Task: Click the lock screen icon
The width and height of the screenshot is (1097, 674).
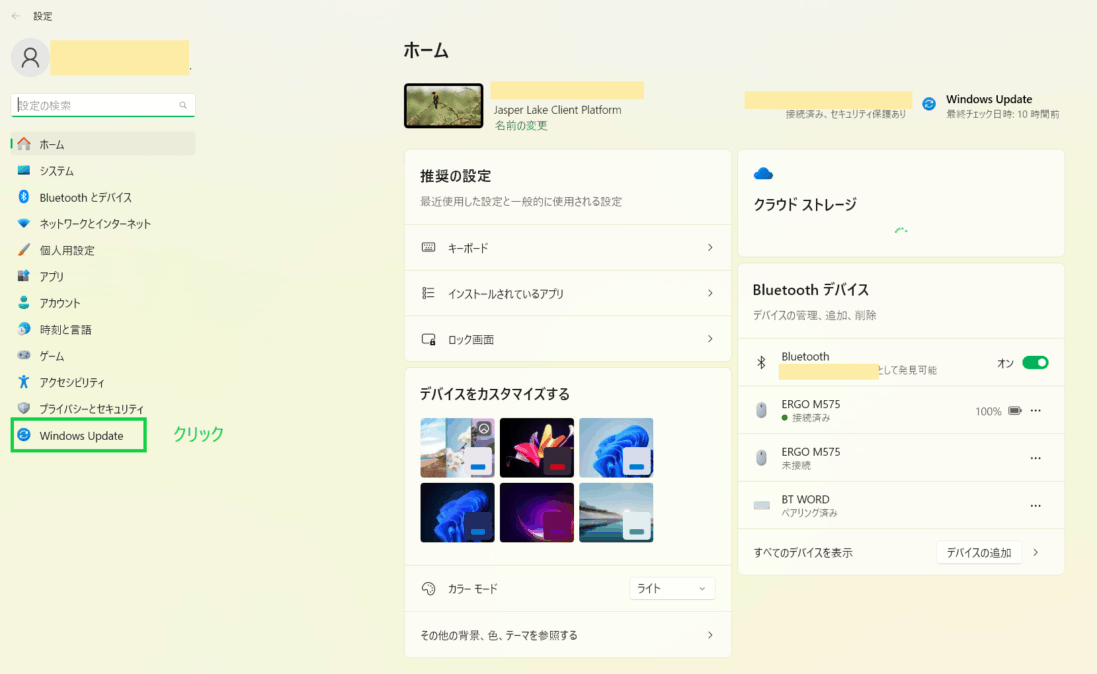Action: 429,339
